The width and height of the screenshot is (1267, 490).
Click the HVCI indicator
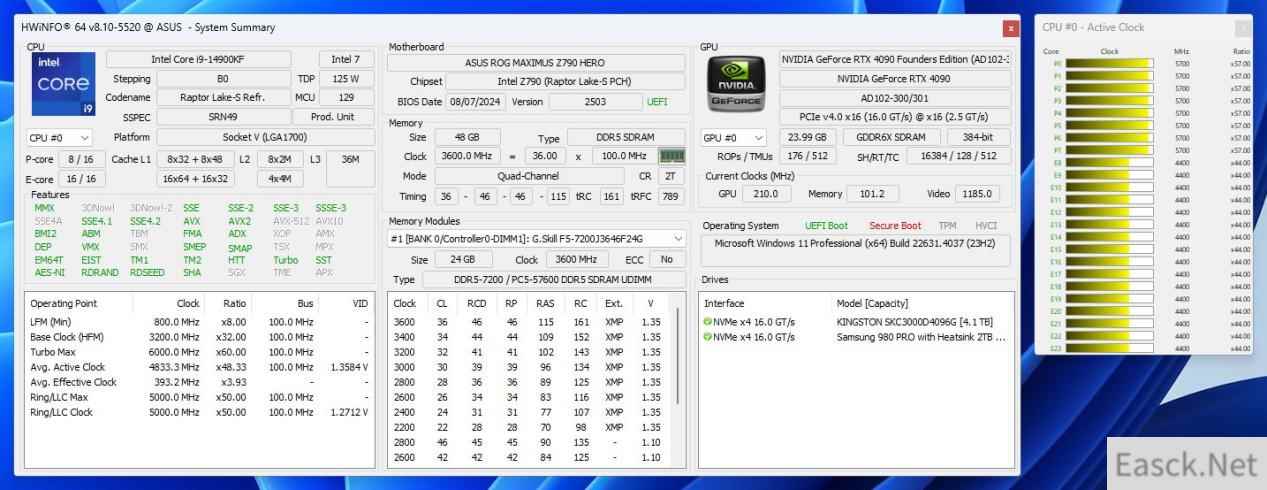pos(986,226)
